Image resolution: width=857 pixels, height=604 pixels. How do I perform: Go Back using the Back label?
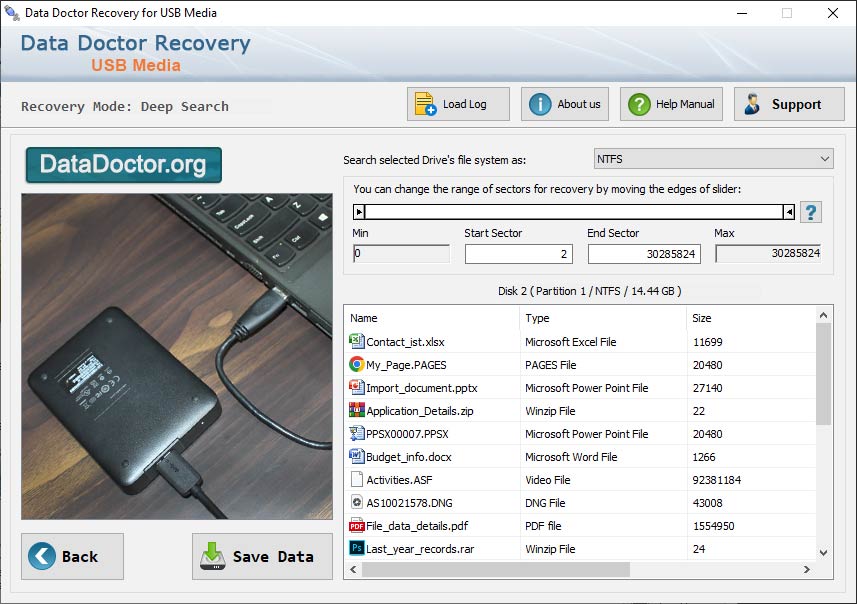pos(80,556)
